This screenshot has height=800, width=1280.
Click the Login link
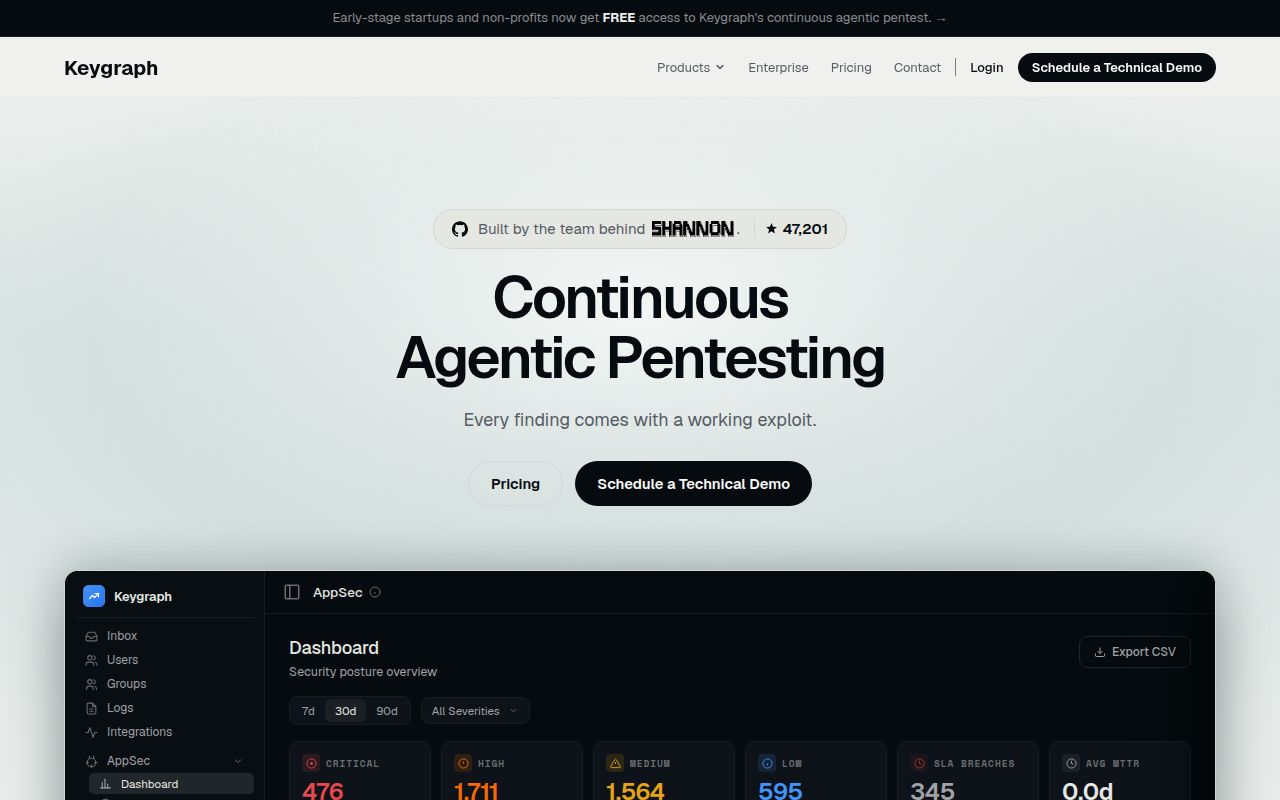tap(986, 68)
